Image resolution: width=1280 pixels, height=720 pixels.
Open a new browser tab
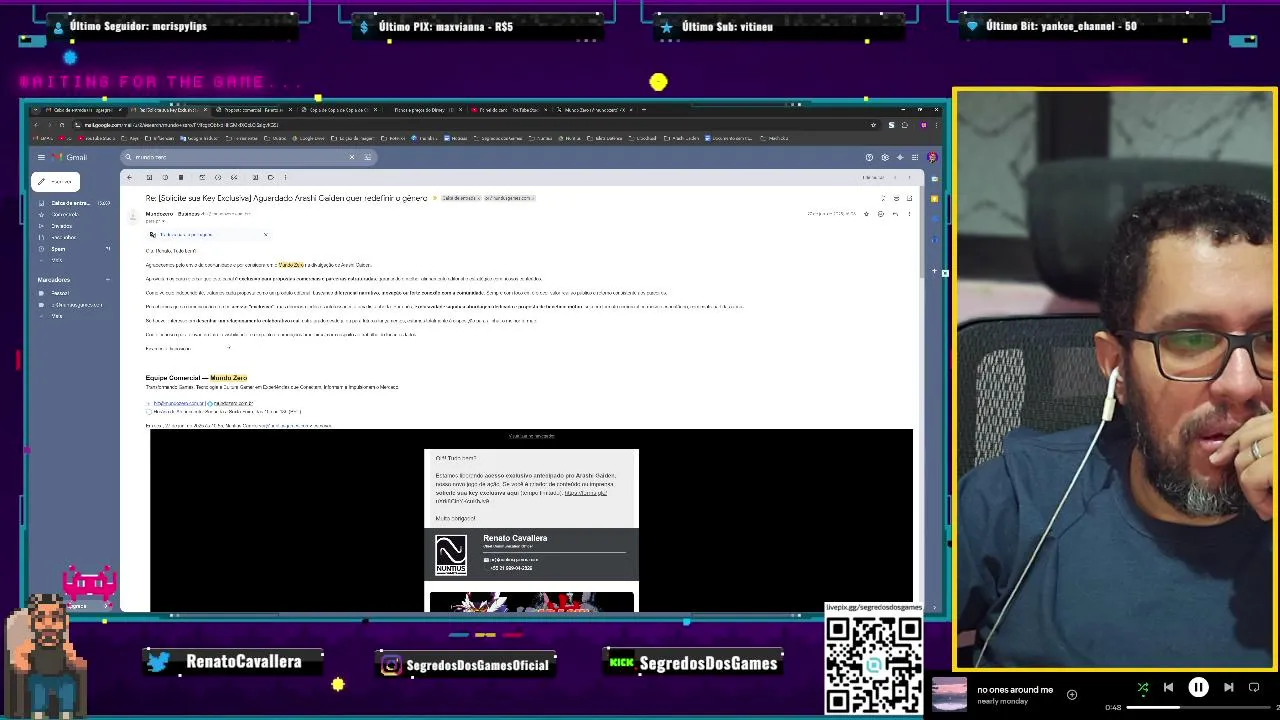[643, 110]
